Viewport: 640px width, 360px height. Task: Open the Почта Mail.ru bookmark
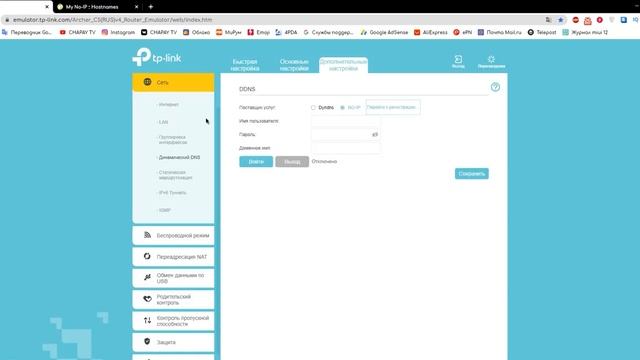(500, 32)
